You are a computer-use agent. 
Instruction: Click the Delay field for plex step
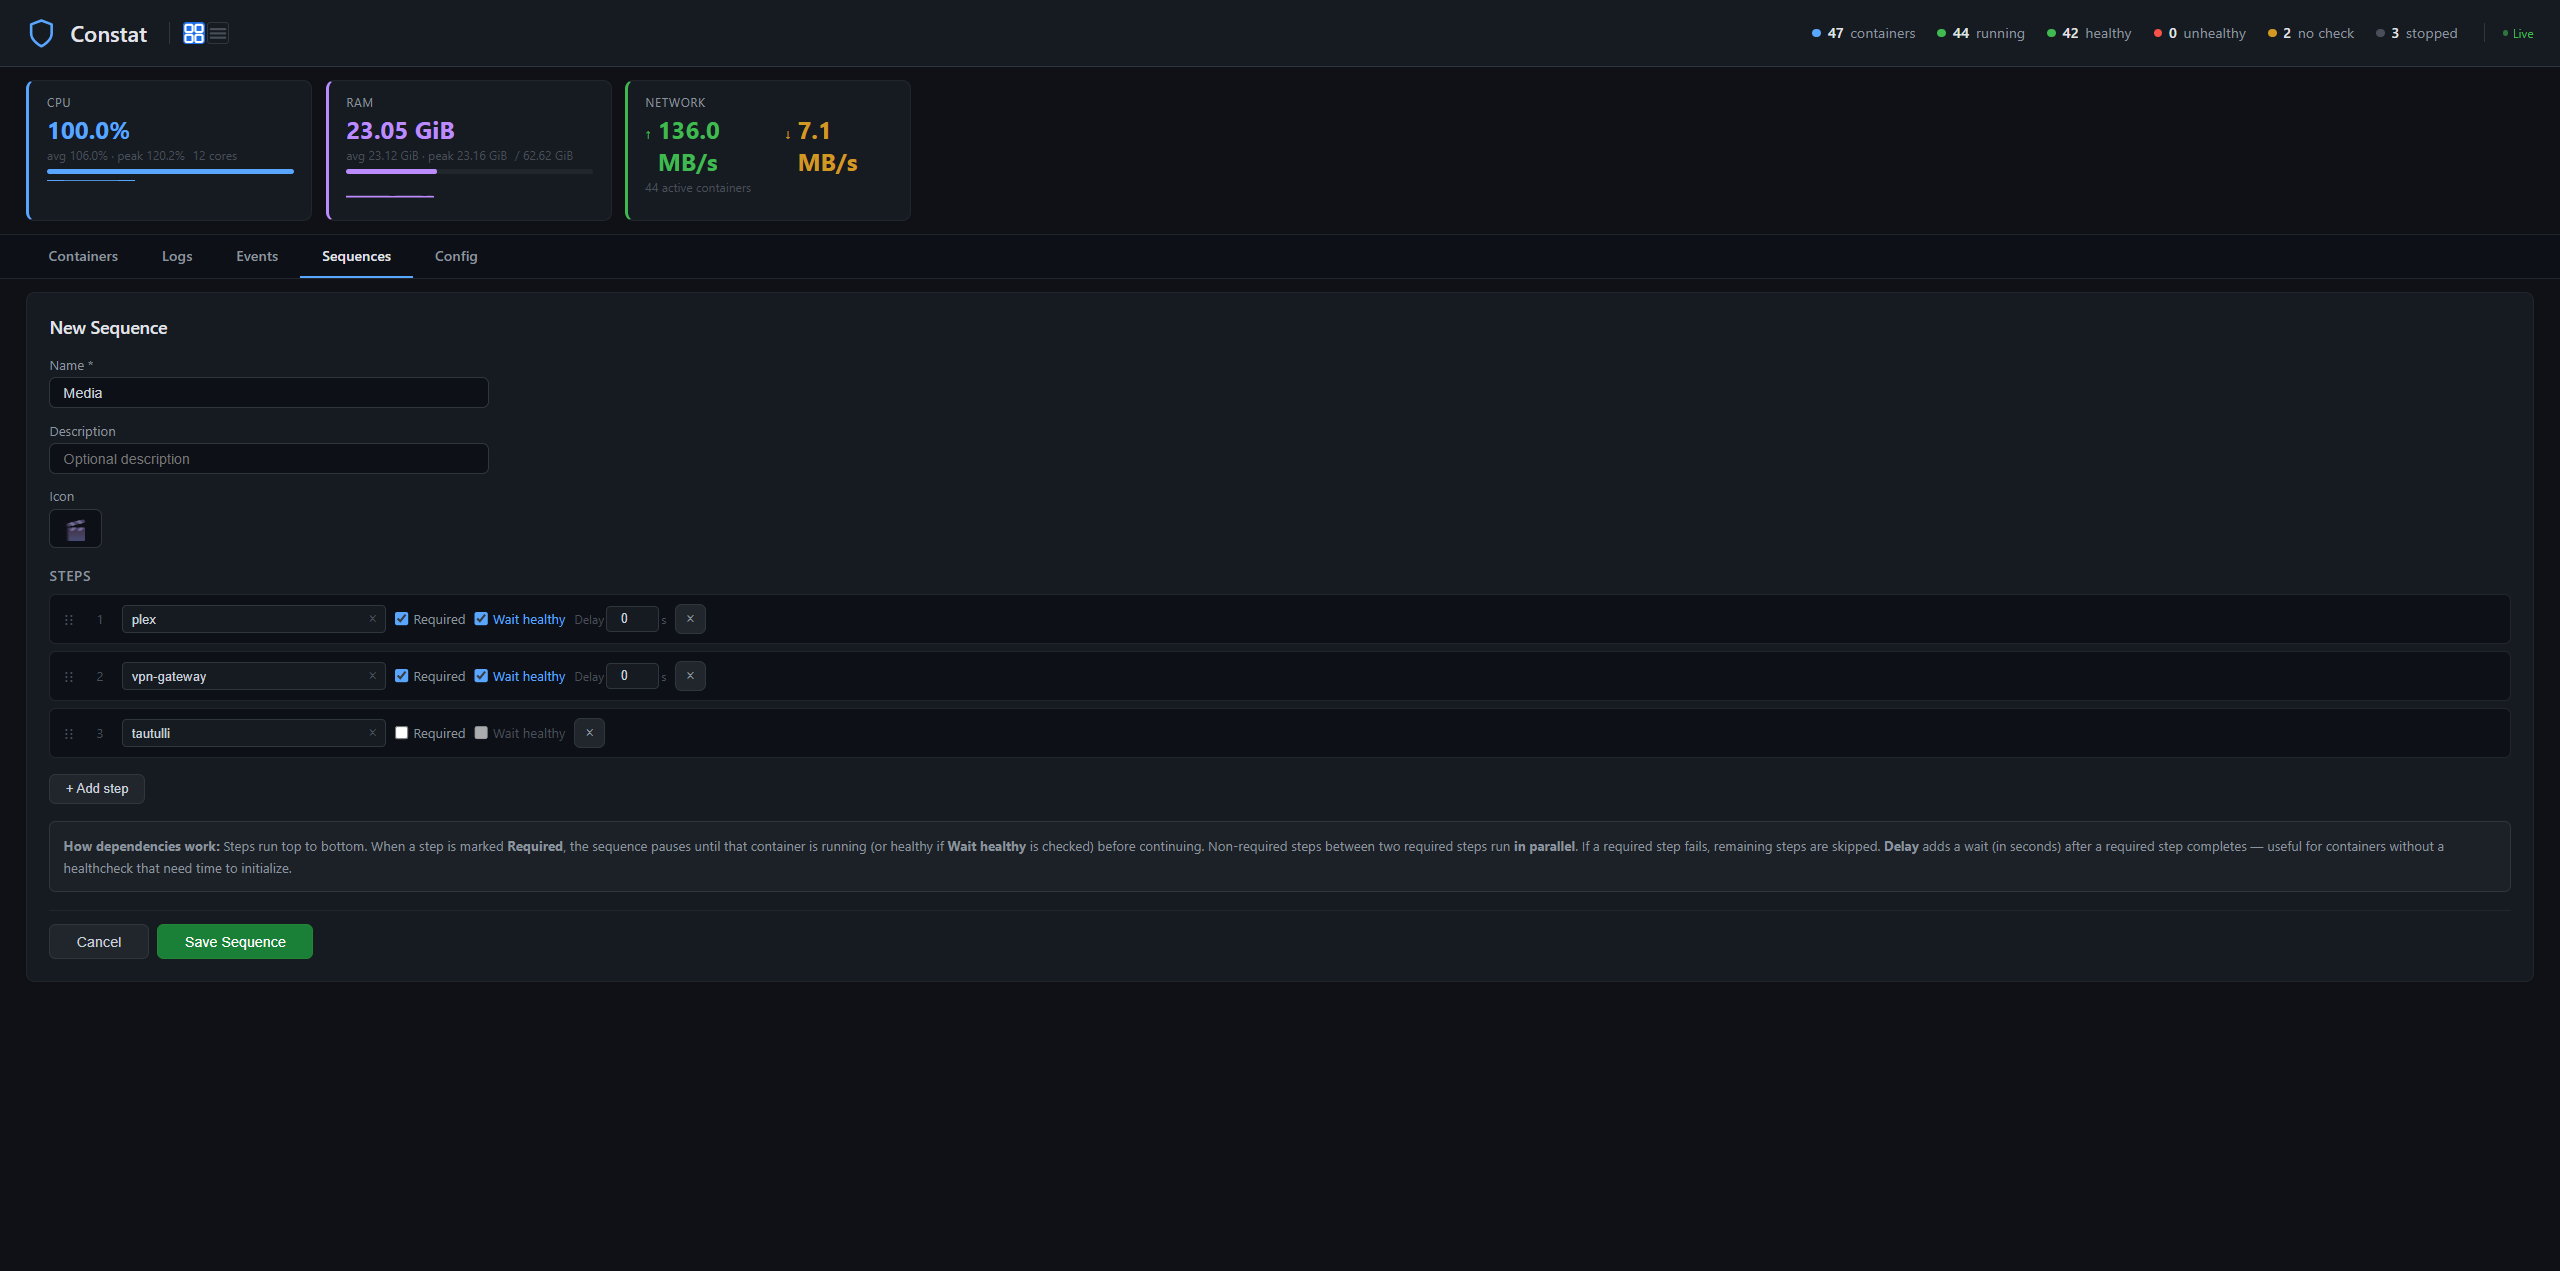coord(633,619)
